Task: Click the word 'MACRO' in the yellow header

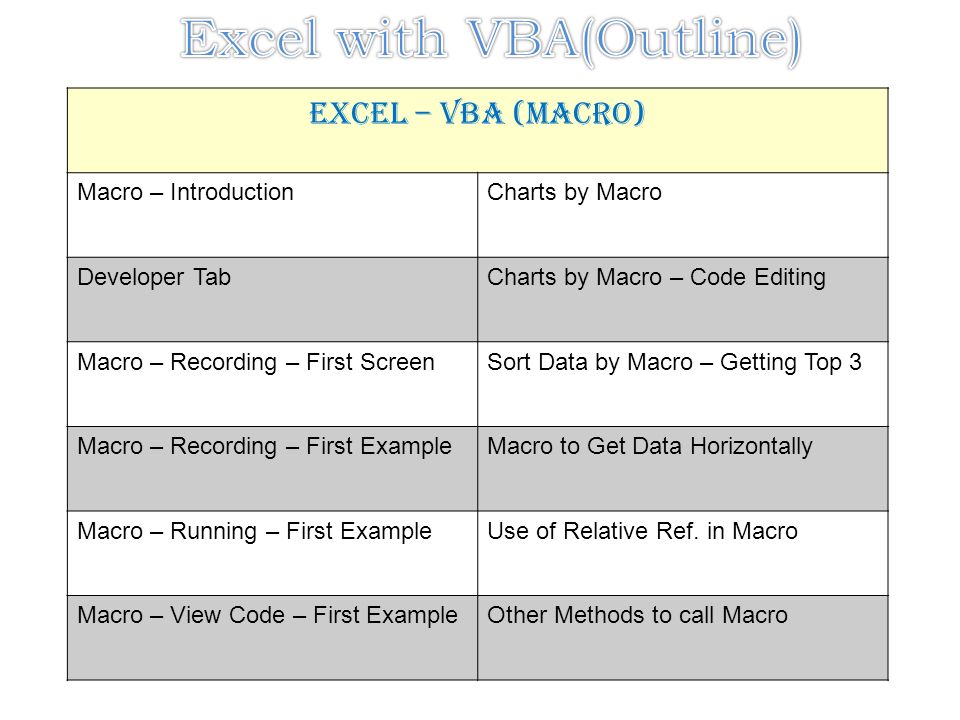Action: [x=579, y=114]
